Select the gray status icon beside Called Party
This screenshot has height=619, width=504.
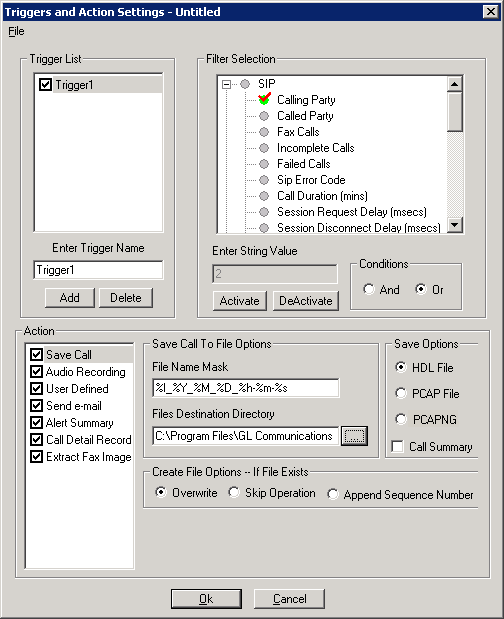(x=264, y=116)
